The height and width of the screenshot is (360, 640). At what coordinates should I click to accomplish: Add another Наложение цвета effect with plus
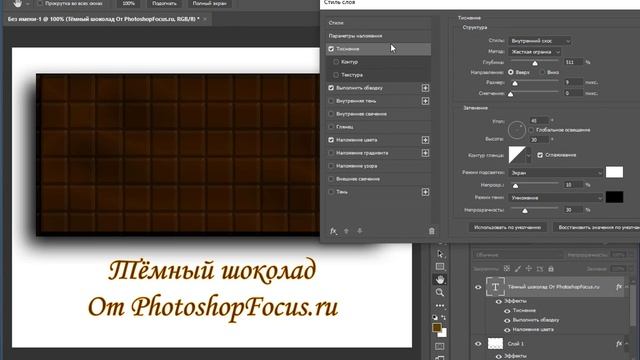425,140
